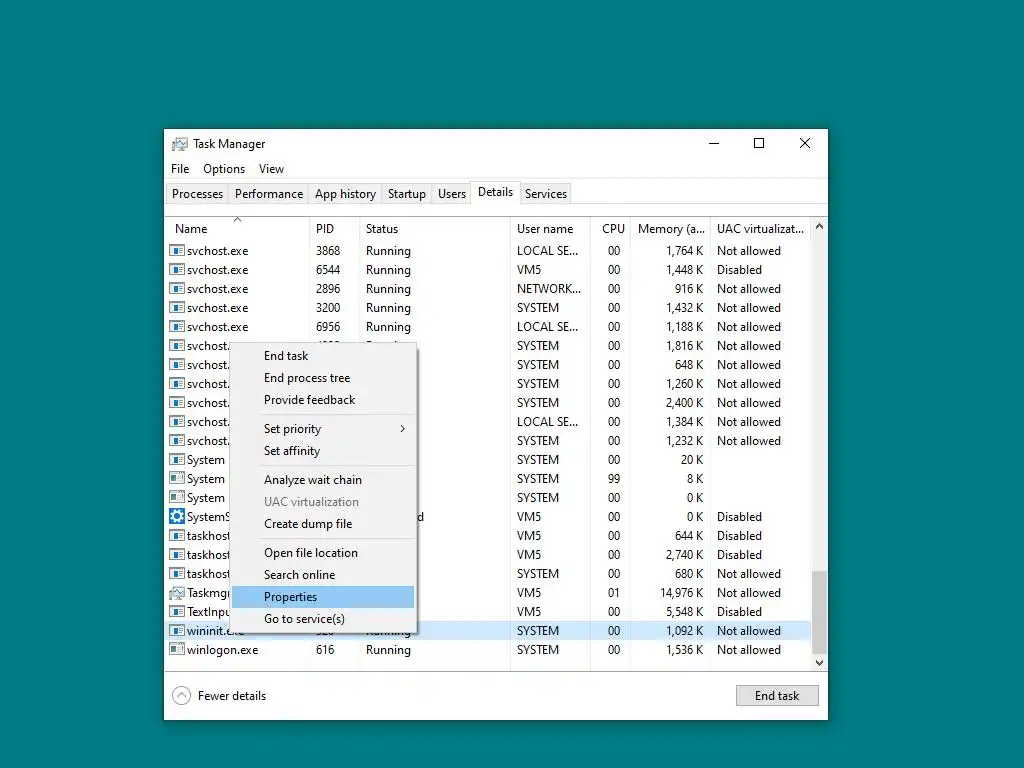Click the Task Manager title bar icon

click(180, 144)
